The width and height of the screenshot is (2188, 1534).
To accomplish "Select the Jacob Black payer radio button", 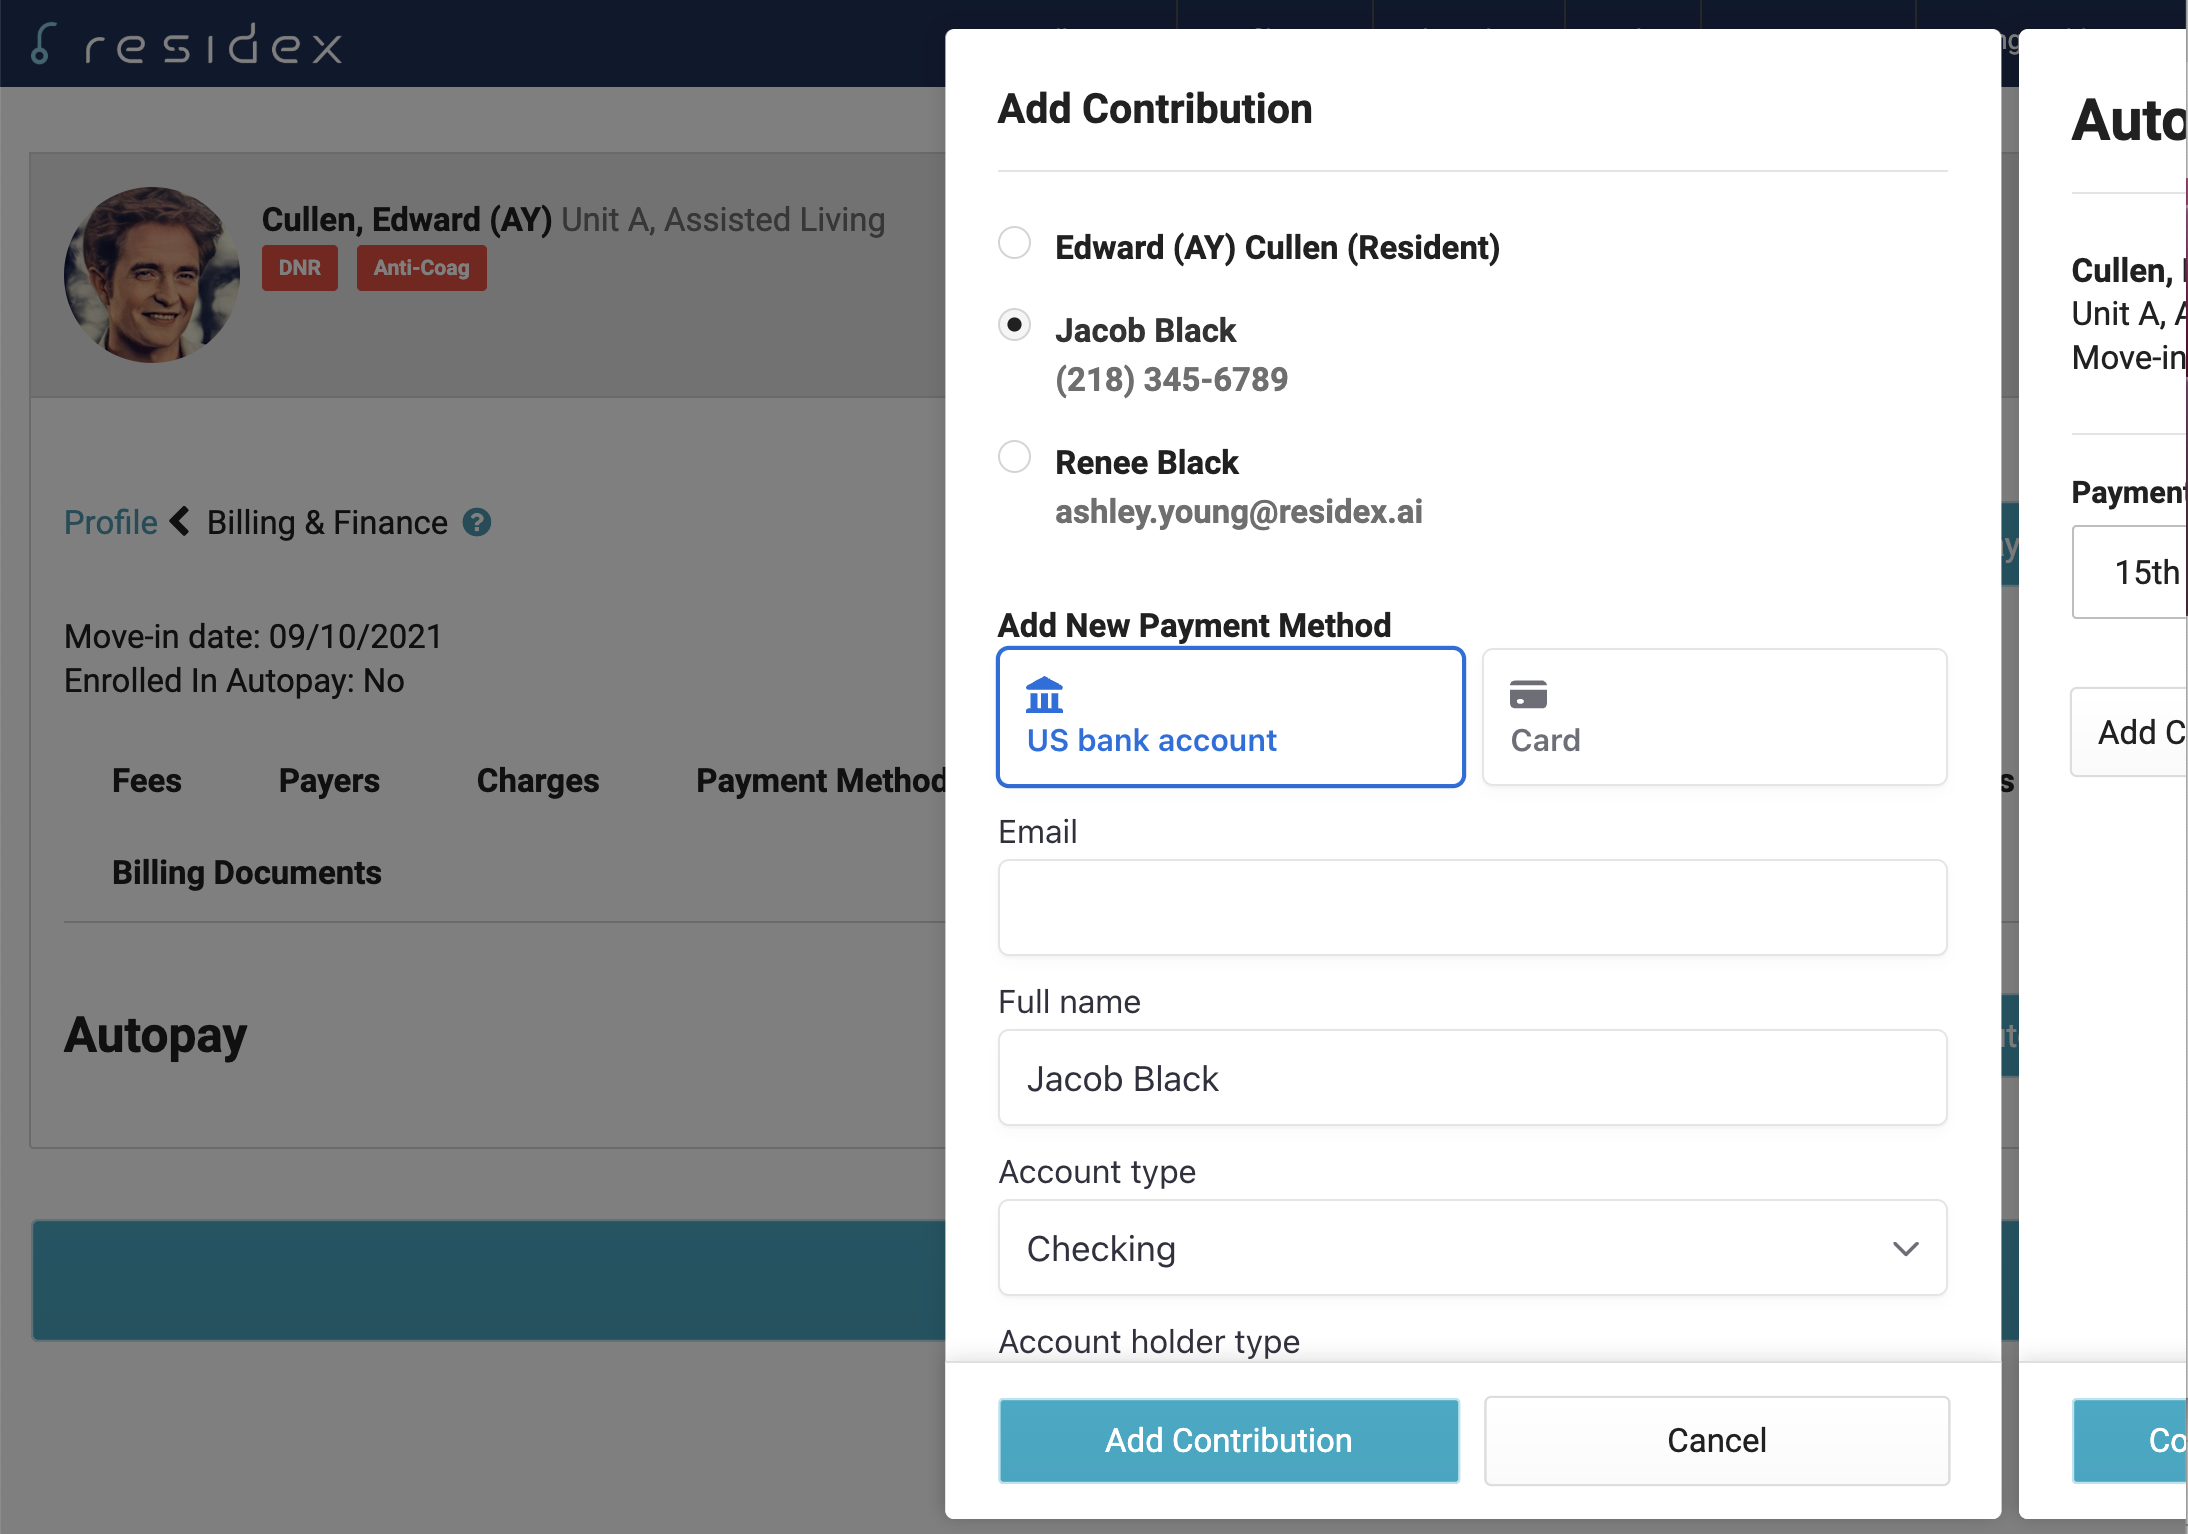I will 1014,326.
